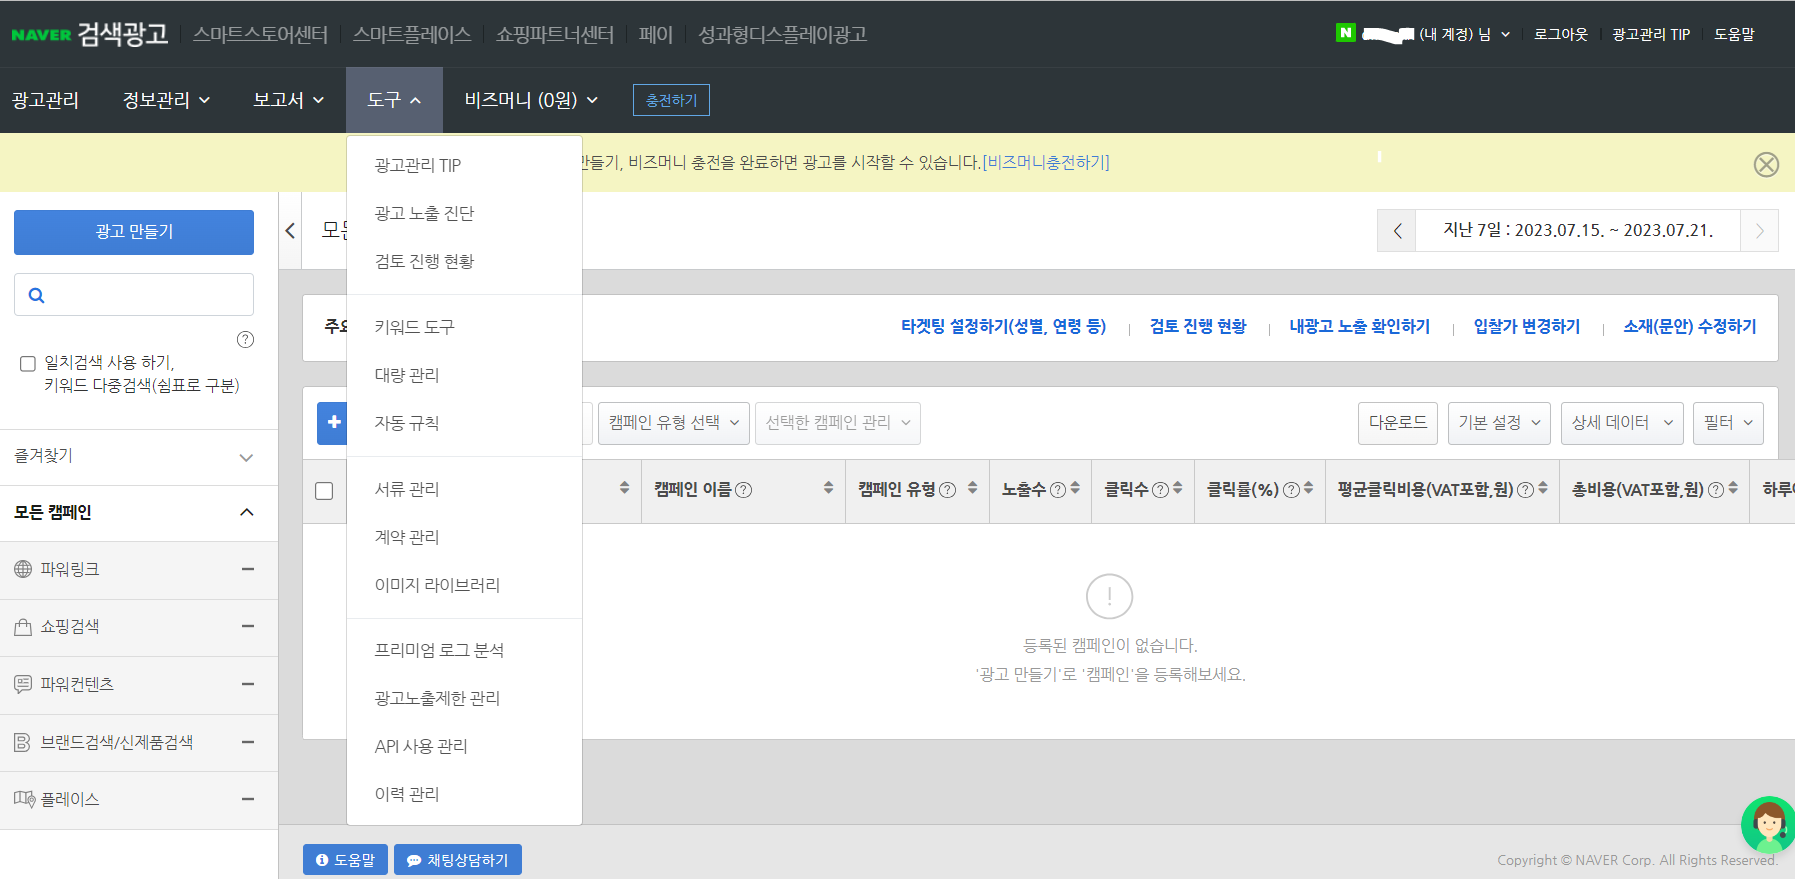Click help icon next to 클릭률(%)
Viewport: 1795px width, 879px height.
pyautogui.click(x=1291, y=490)
